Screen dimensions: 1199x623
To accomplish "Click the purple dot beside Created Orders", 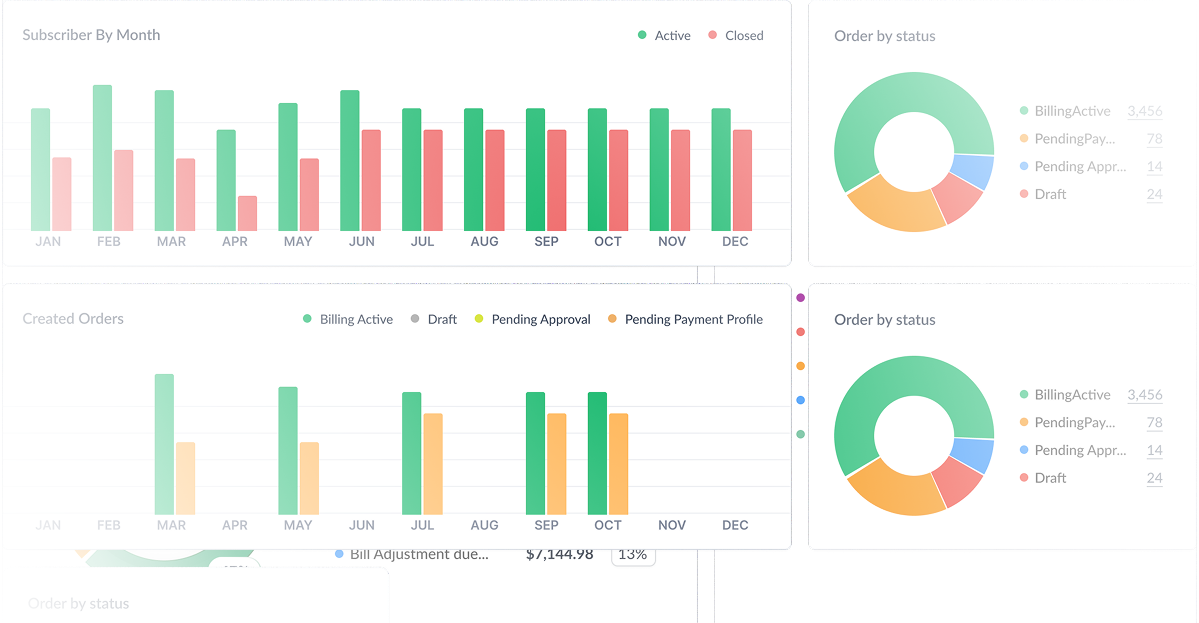I will tap(800, 298).
